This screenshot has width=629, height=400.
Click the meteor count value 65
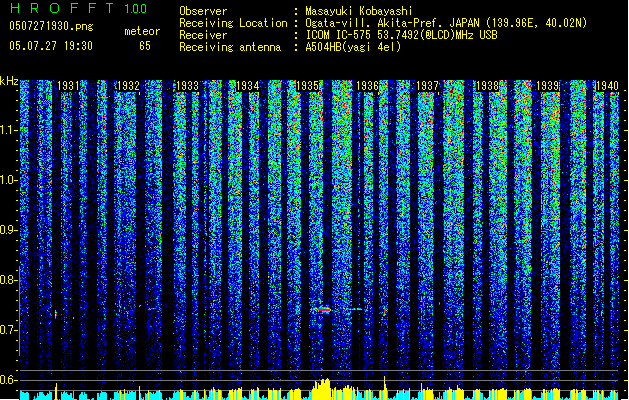tap(145, 46)
